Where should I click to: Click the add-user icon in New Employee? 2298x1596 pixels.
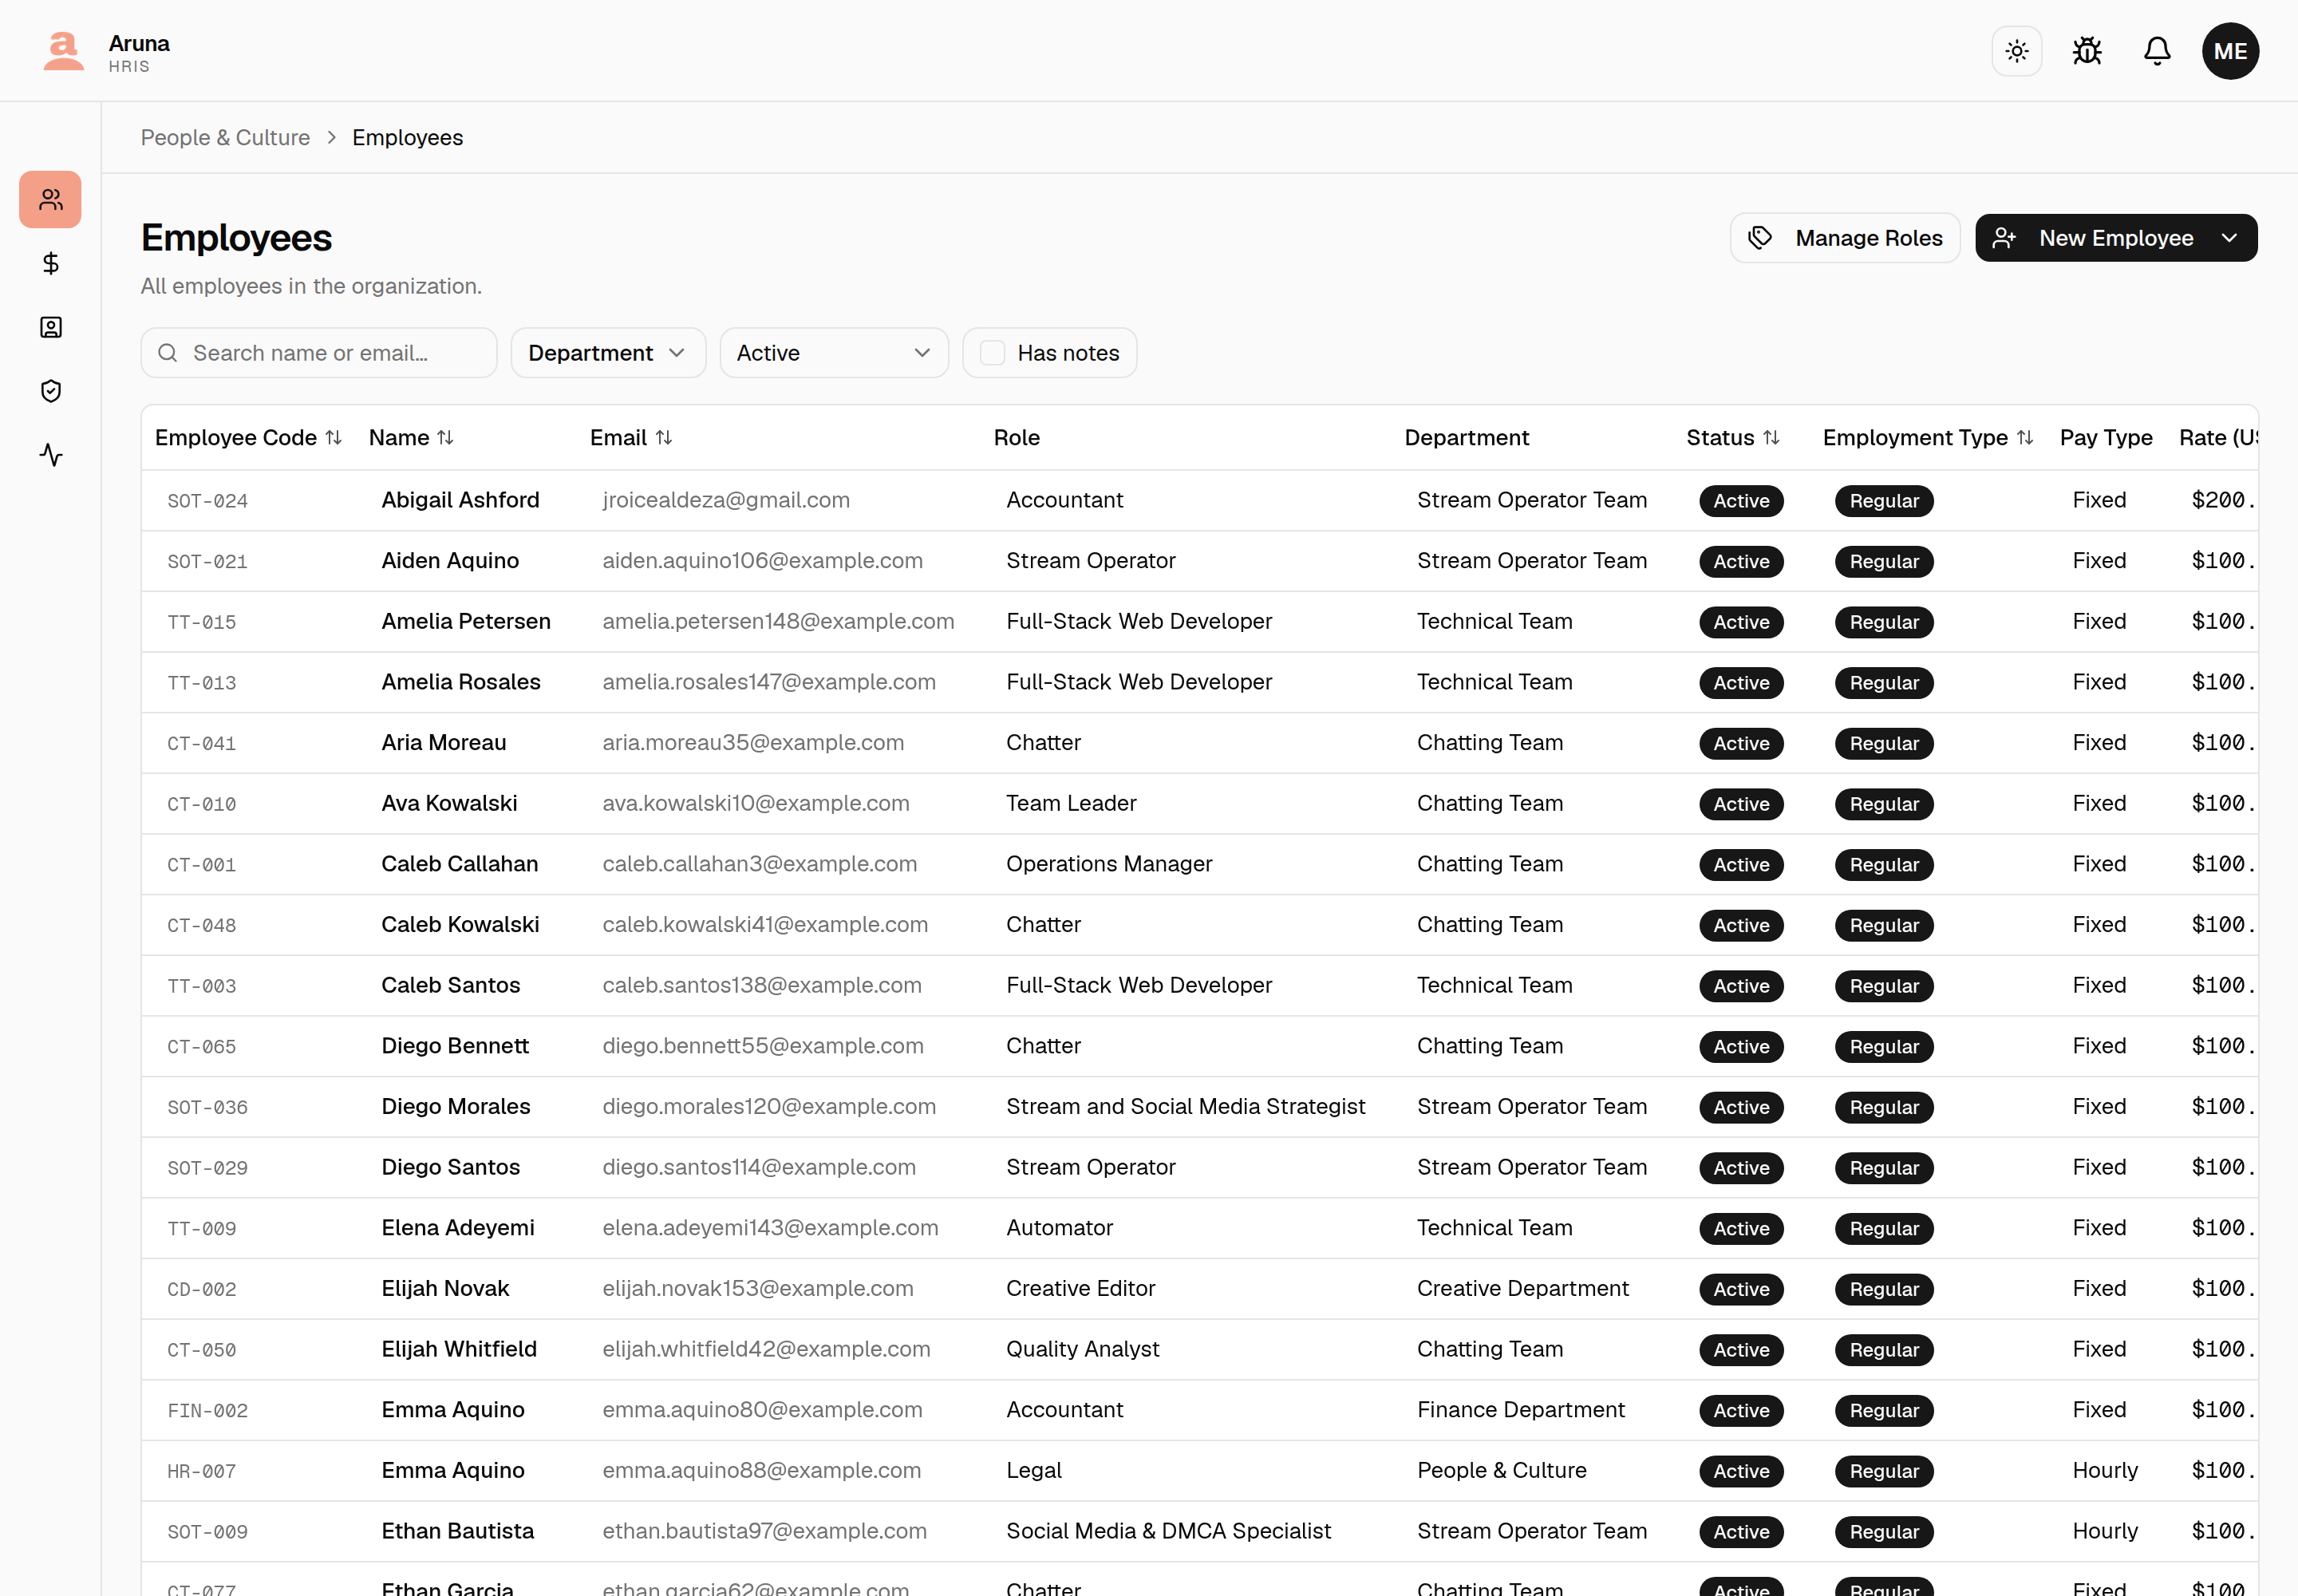pos(2004,238)
